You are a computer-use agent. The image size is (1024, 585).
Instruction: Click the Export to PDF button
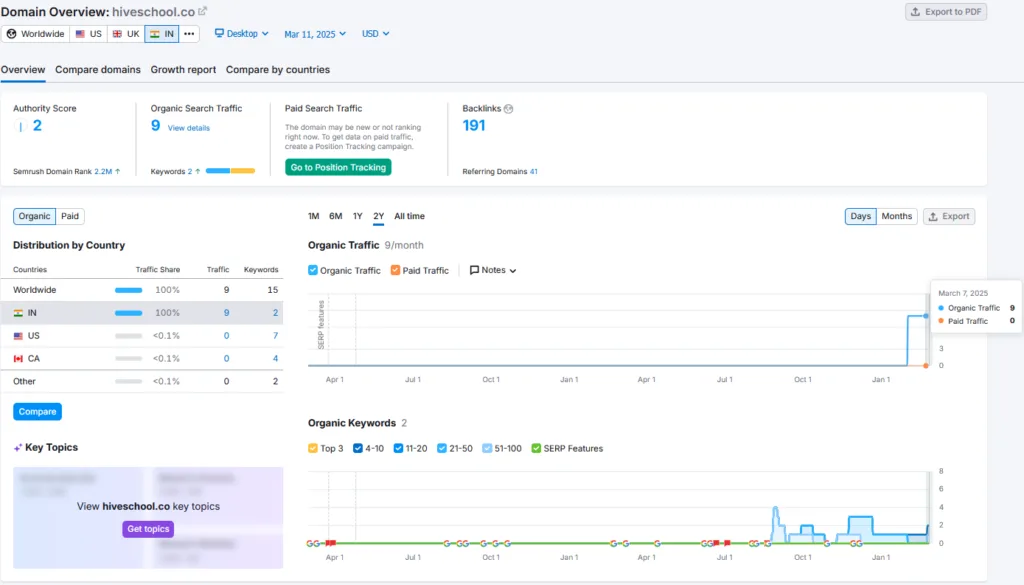946,12
